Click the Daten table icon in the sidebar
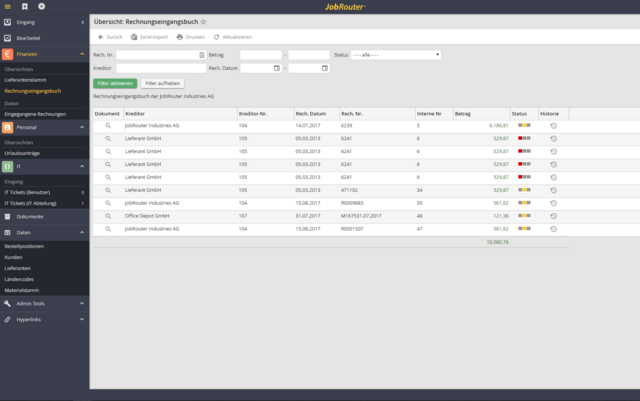 click(x=7, y=233)
